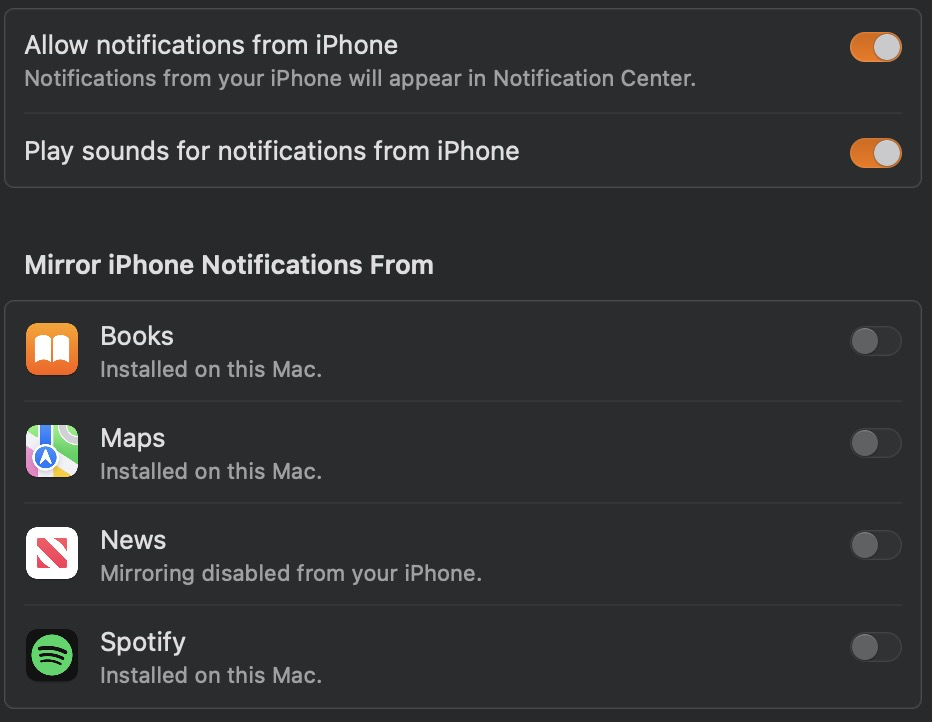Toggle the News mirroring switch
Viewport: 932px width, 722px height.
[x=875, y=545]
